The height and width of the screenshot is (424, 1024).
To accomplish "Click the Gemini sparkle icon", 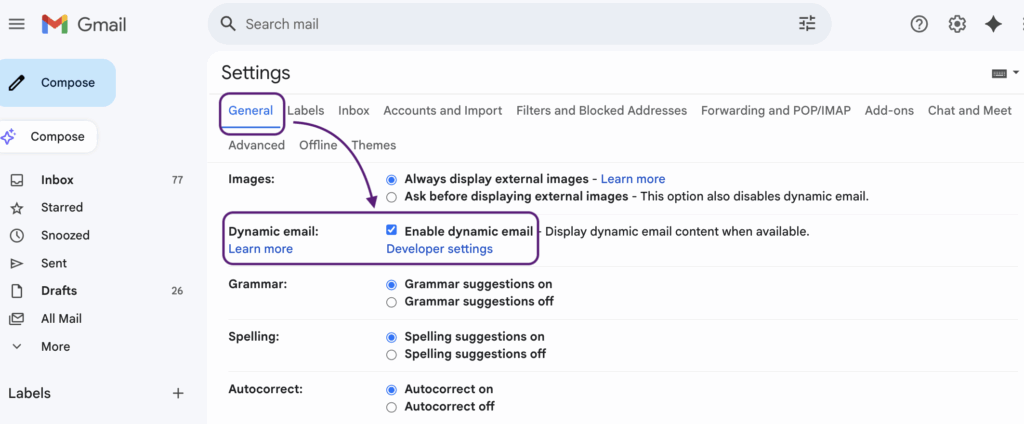I will tap(993, 24).
